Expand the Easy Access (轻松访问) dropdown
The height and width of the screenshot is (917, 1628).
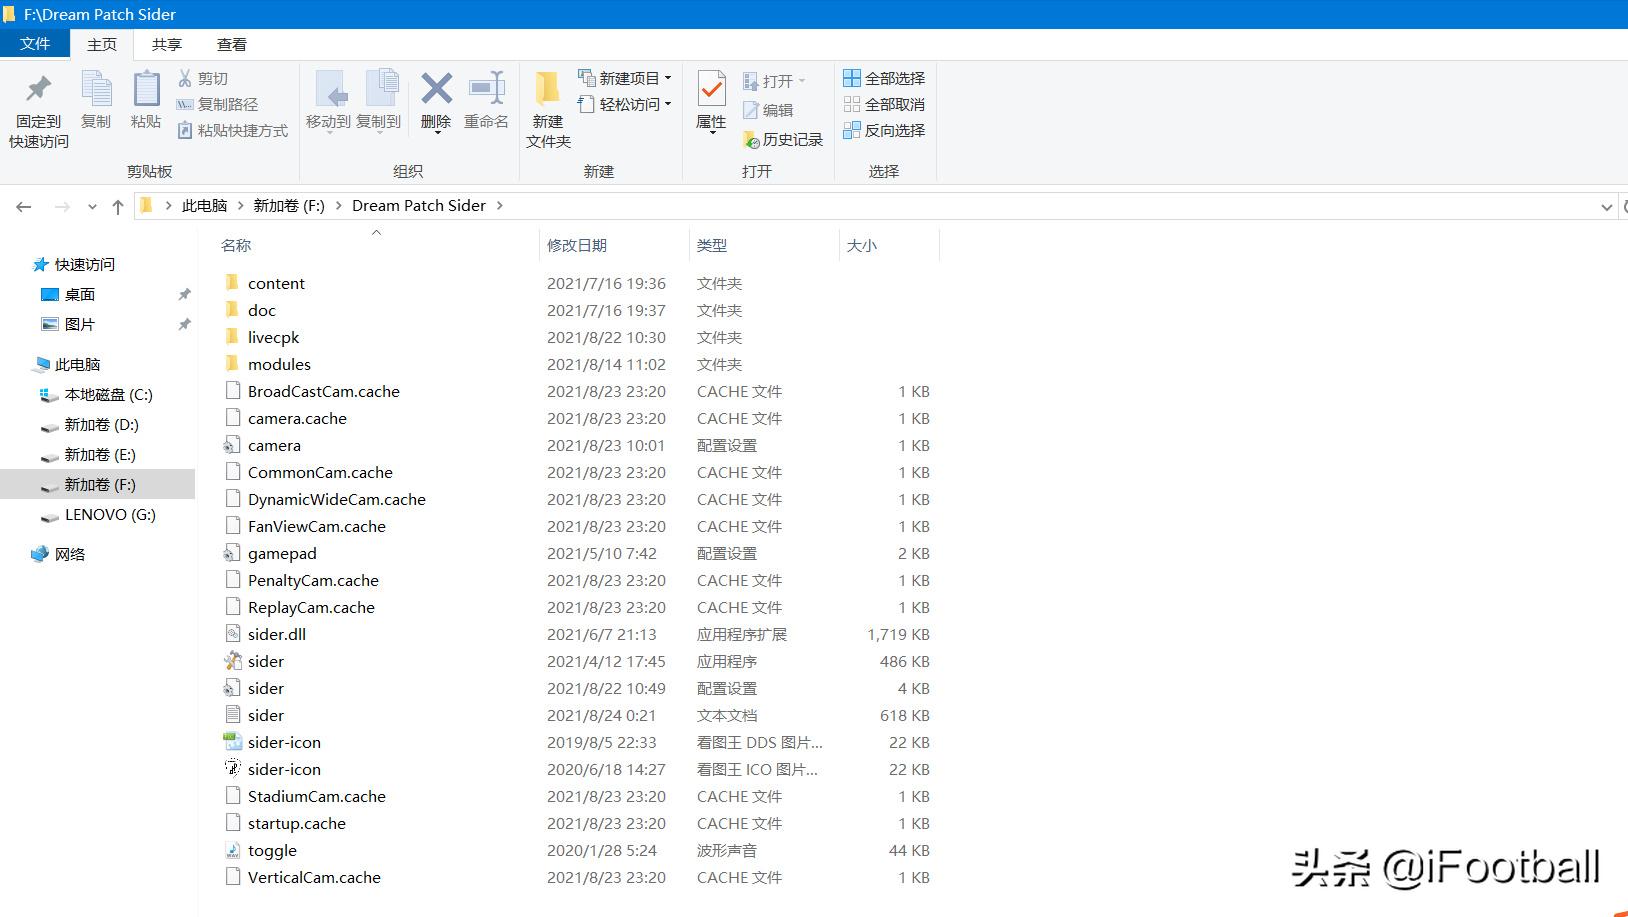[668, 104]
